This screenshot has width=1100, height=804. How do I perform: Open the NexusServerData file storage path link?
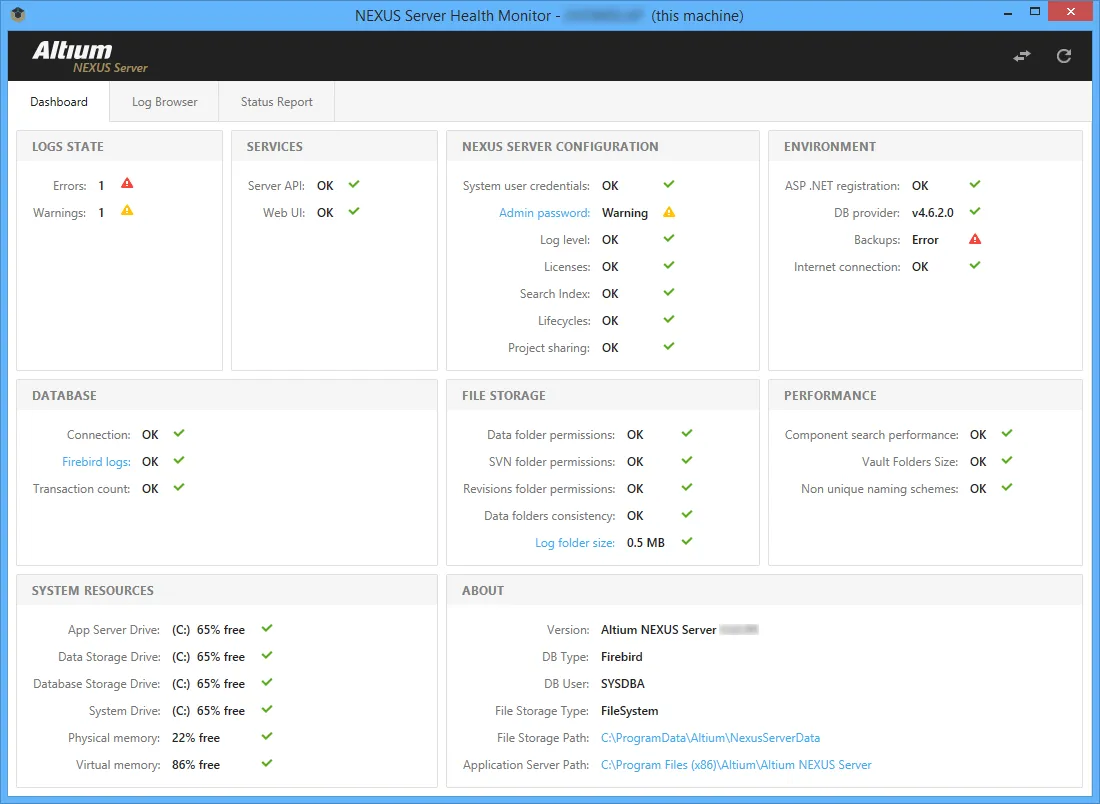pyautogui.click(x=711, y=738)
